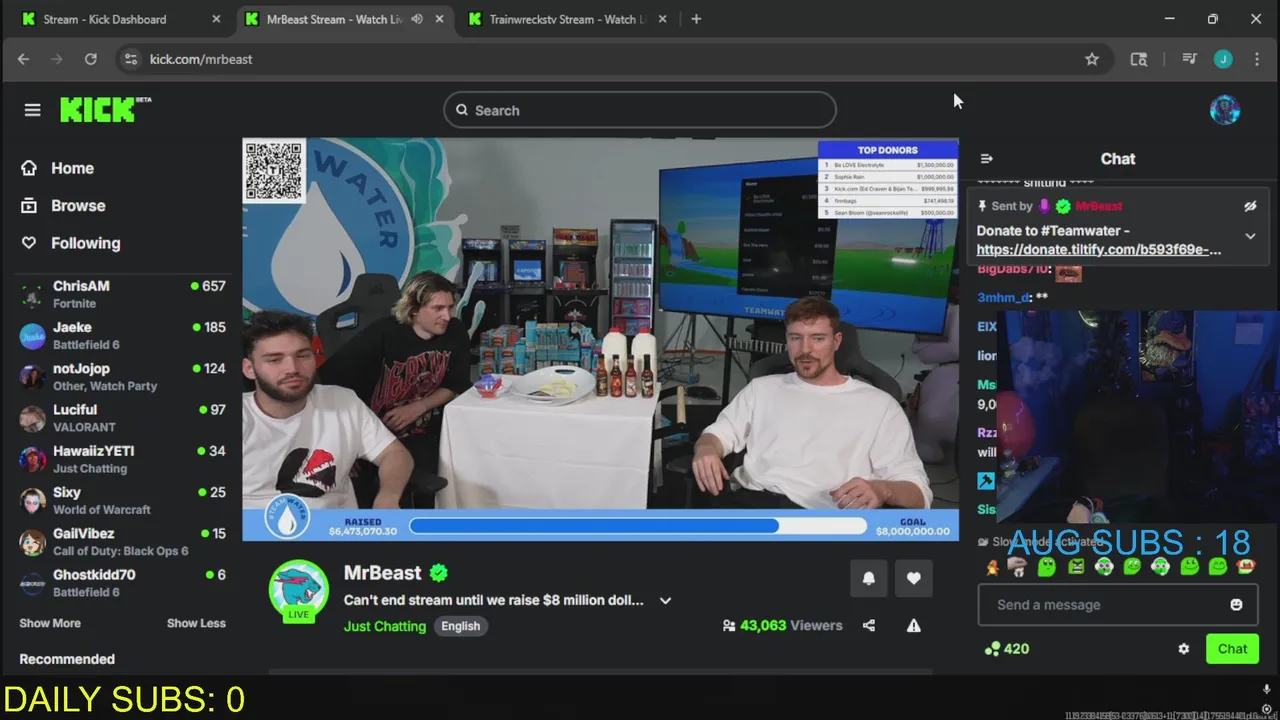Click the MrBeast channel name
The height and width of the screenshot is (720, 1280).
coord(382,573)
